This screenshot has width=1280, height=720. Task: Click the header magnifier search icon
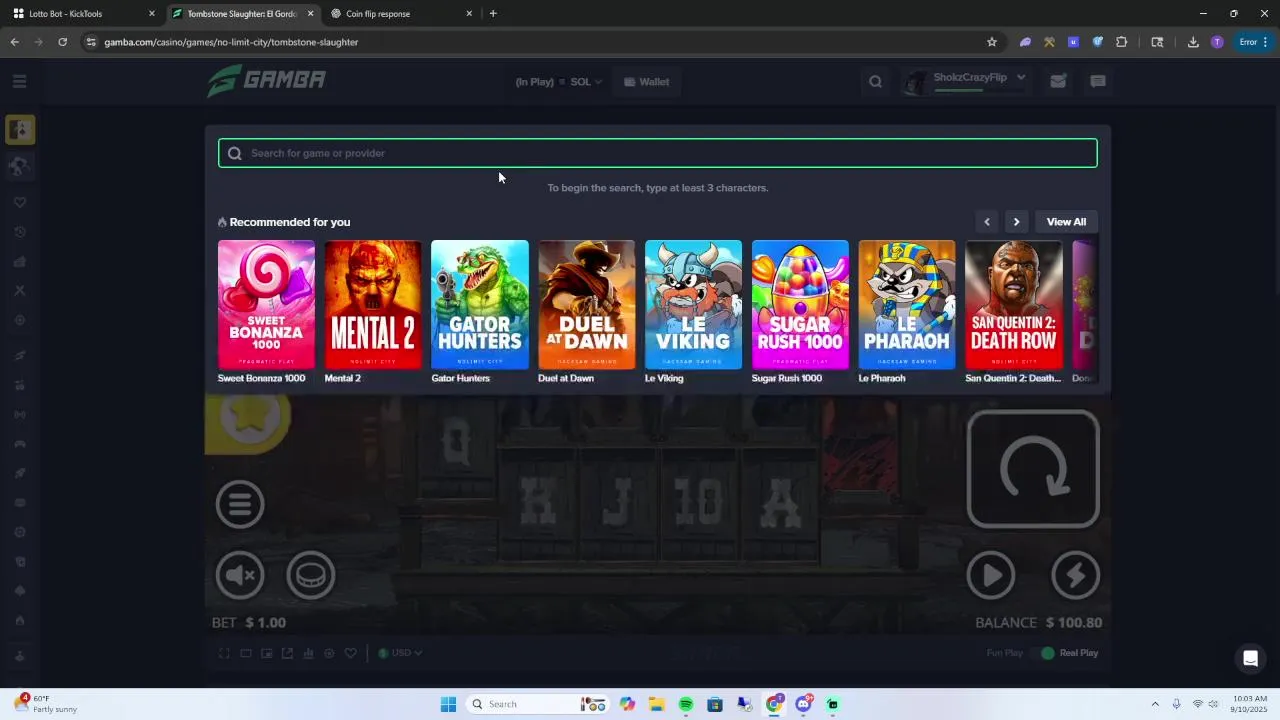coord(875,82)
